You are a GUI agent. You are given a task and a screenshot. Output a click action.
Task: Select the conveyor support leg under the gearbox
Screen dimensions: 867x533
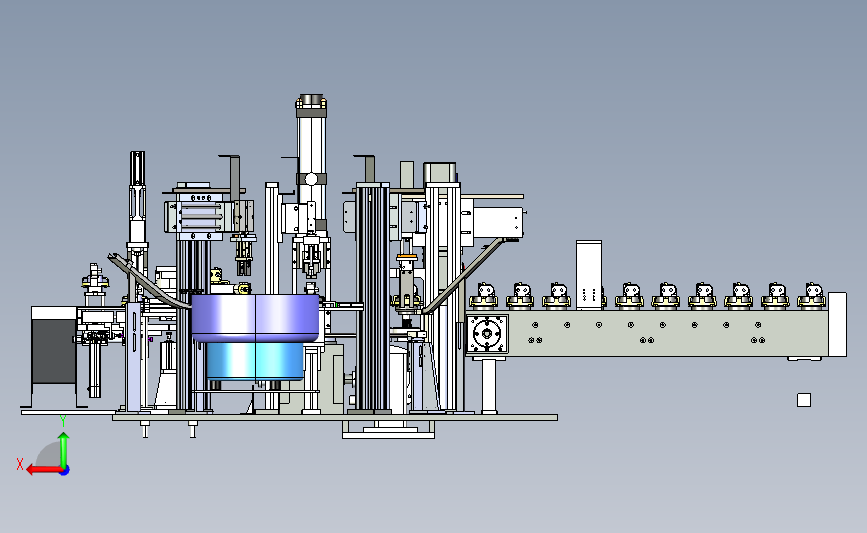pos(488,386)
